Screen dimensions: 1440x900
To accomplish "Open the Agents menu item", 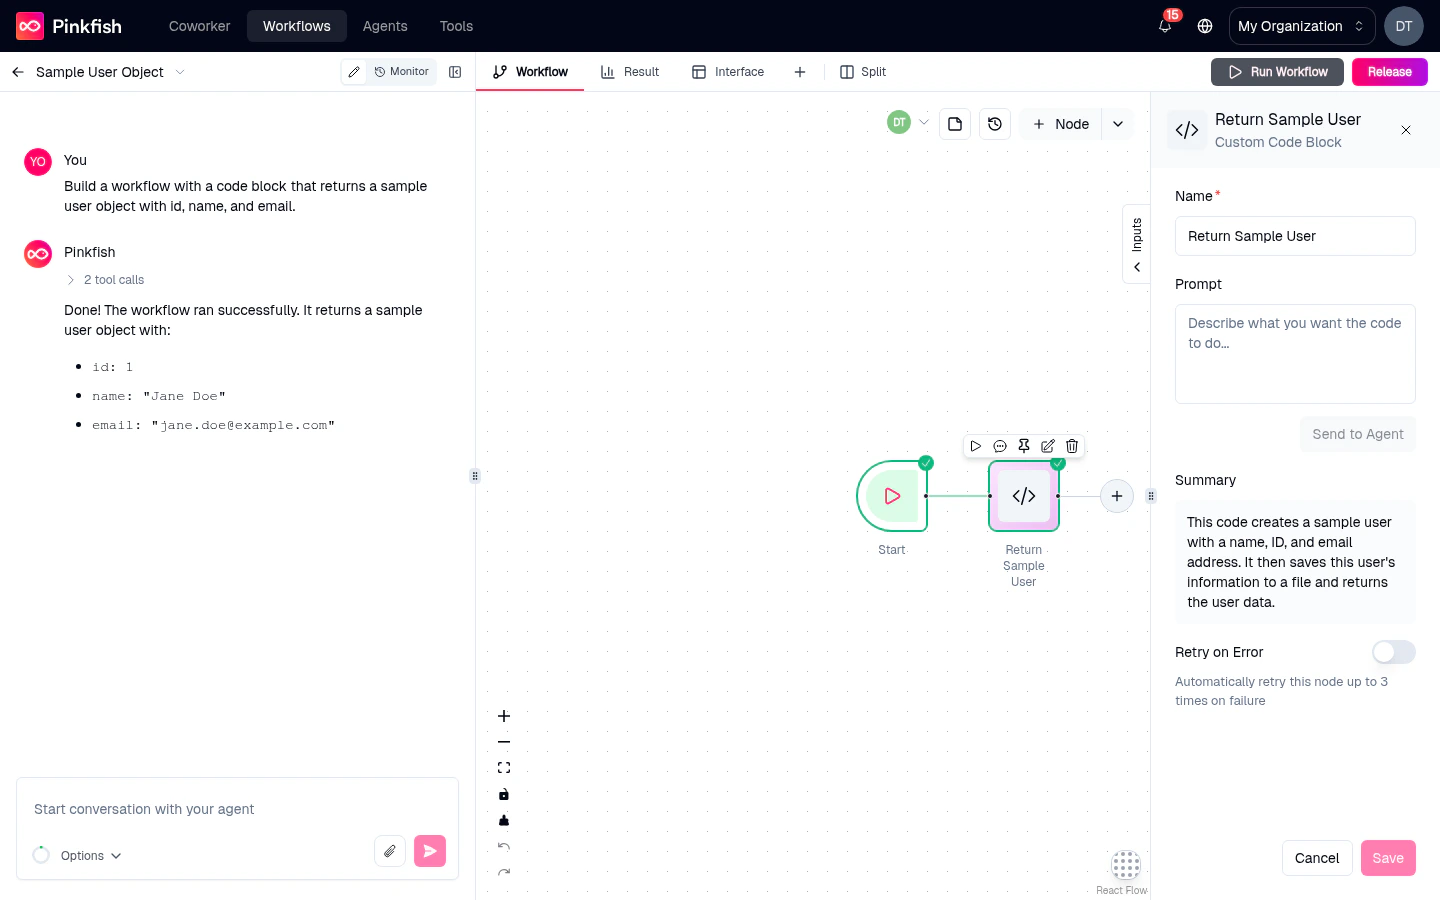I will pyautogui.click(x=385, y=26).
